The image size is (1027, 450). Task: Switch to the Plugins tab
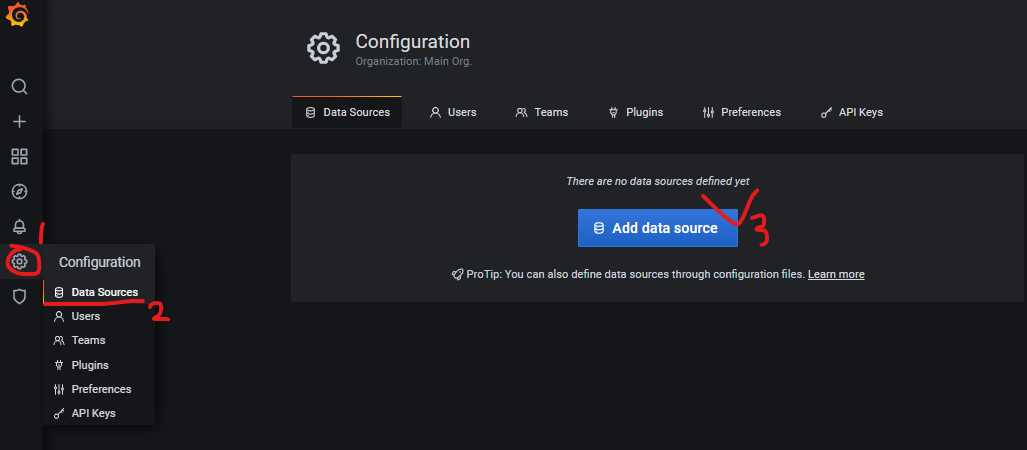tap(635, 113)
